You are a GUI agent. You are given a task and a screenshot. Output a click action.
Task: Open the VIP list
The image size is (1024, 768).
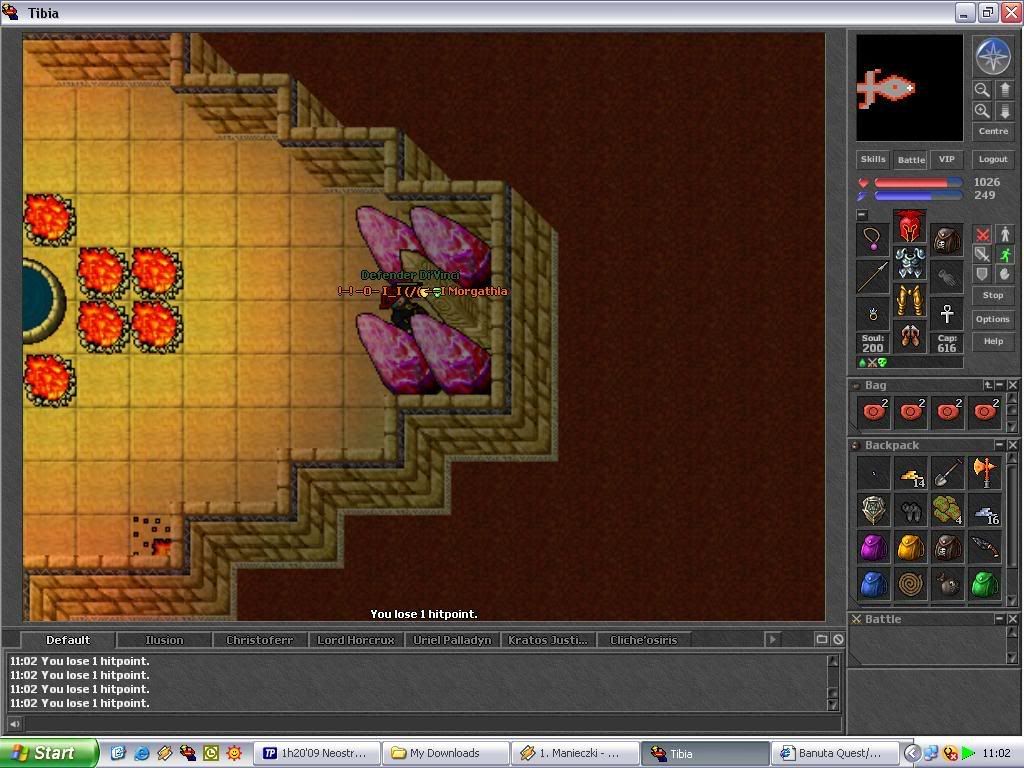click(946, 159)
